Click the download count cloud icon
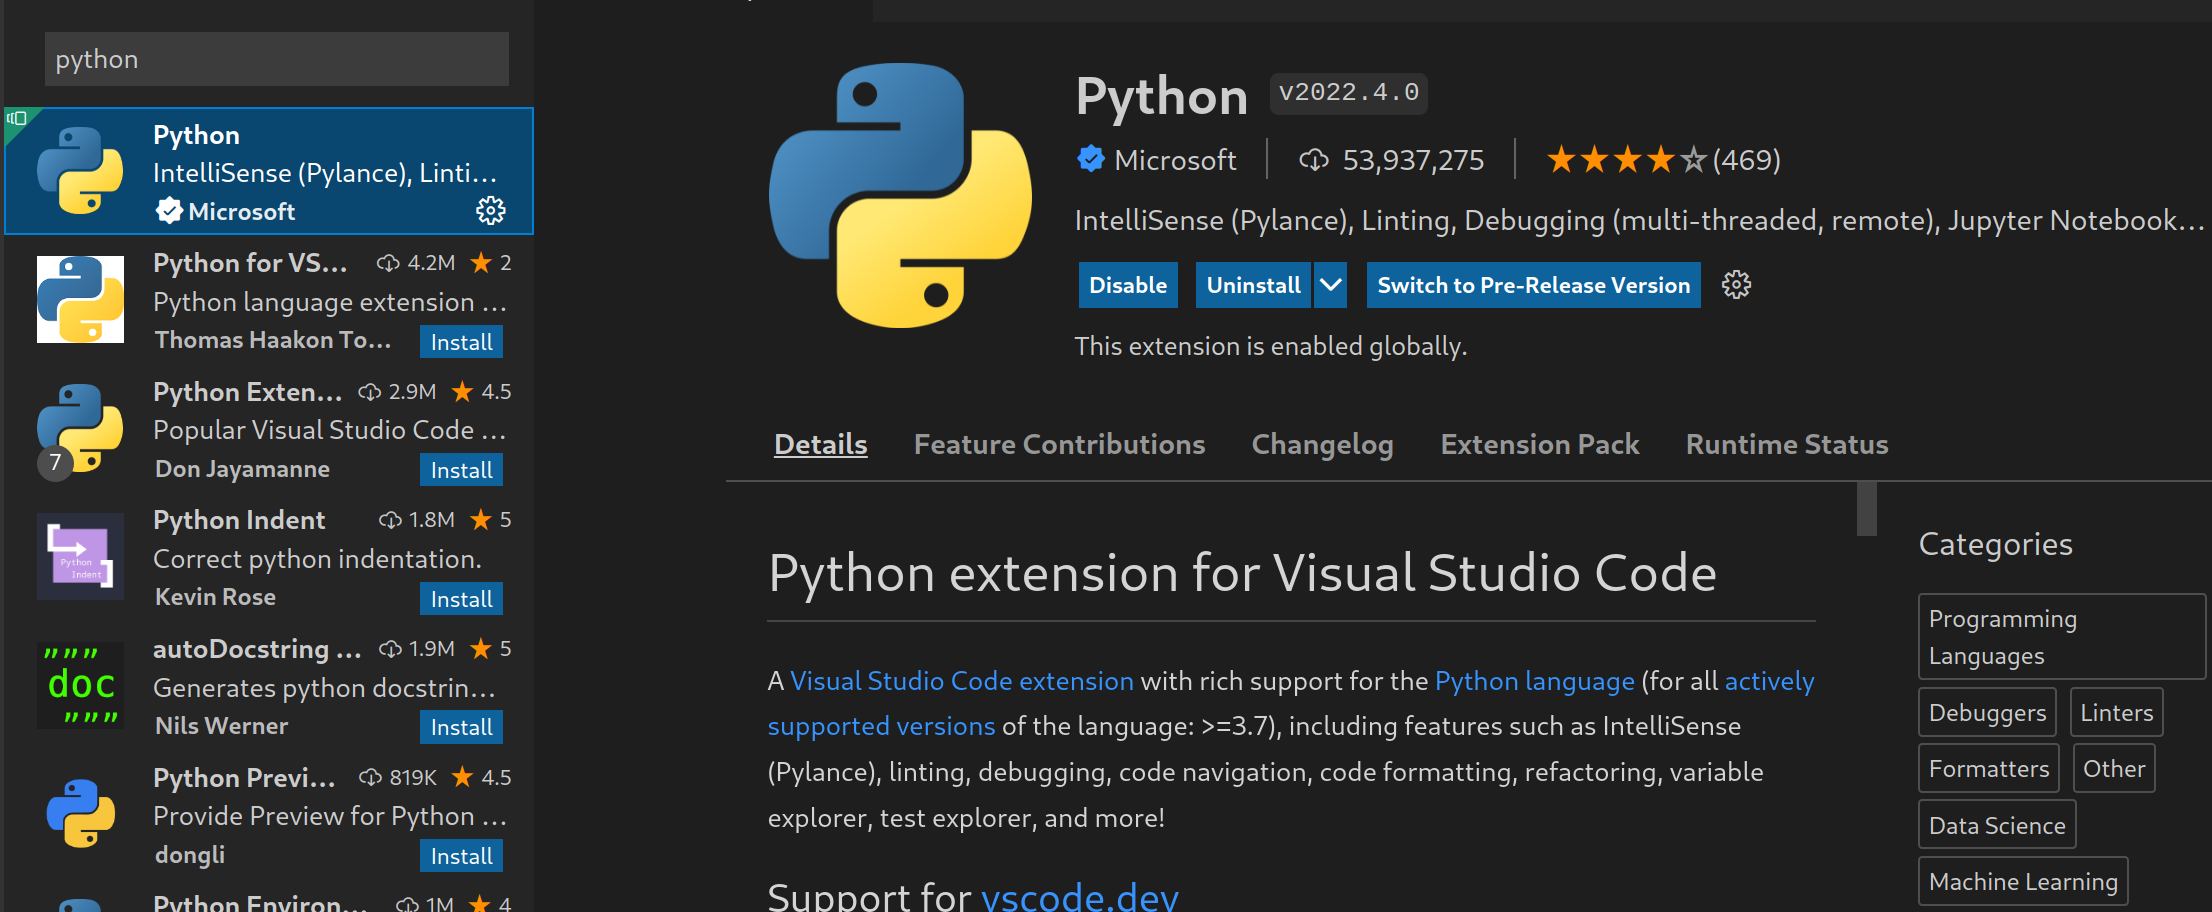The height and width of the screenshot is (912, 2212). [x=1313, y=159]
